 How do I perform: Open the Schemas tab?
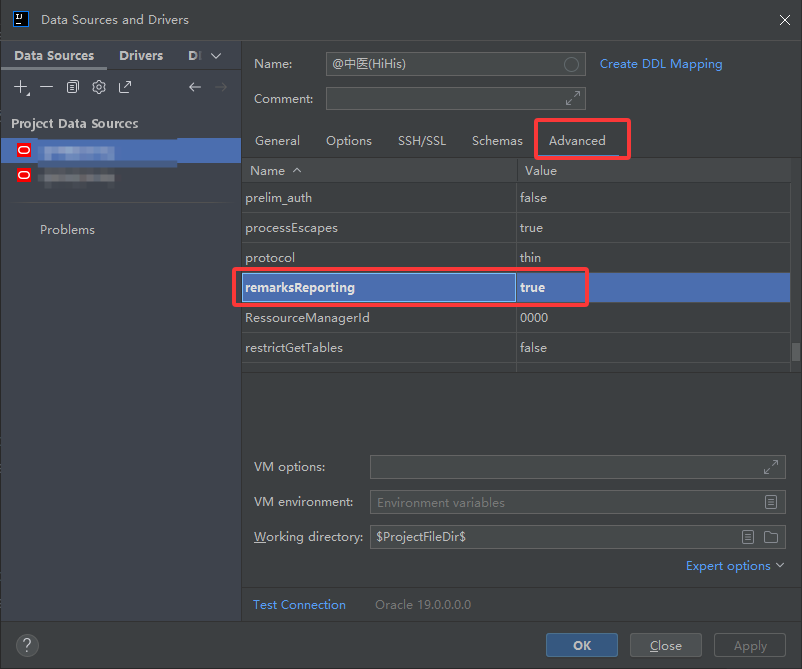497,141
